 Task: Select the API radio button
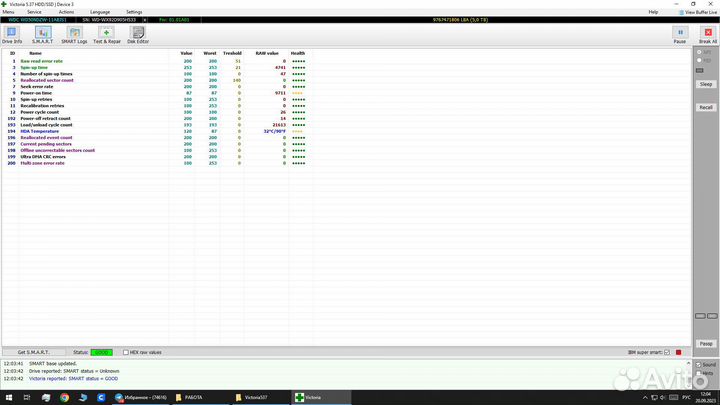pyautogui.click(x=699, y=52)
